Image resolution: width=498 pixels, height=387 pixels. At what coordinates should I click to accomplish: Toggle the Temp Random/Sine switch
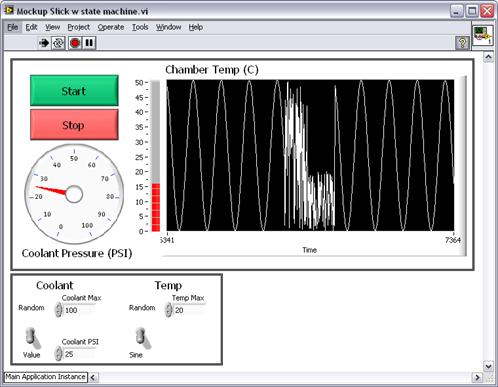pos(143,338)
